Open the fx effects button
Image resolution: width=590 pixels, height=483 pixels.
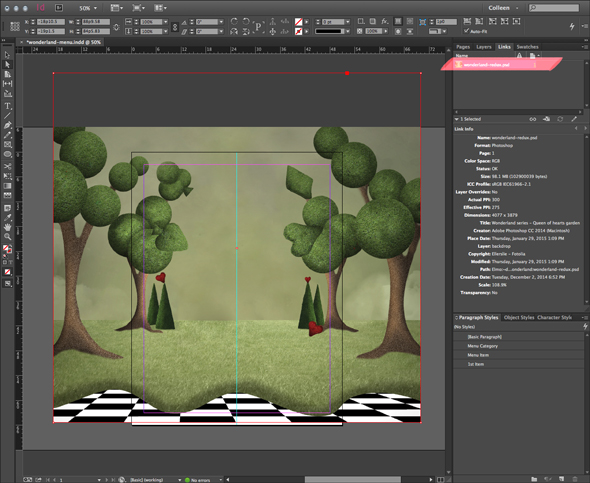tap(385, 21)
